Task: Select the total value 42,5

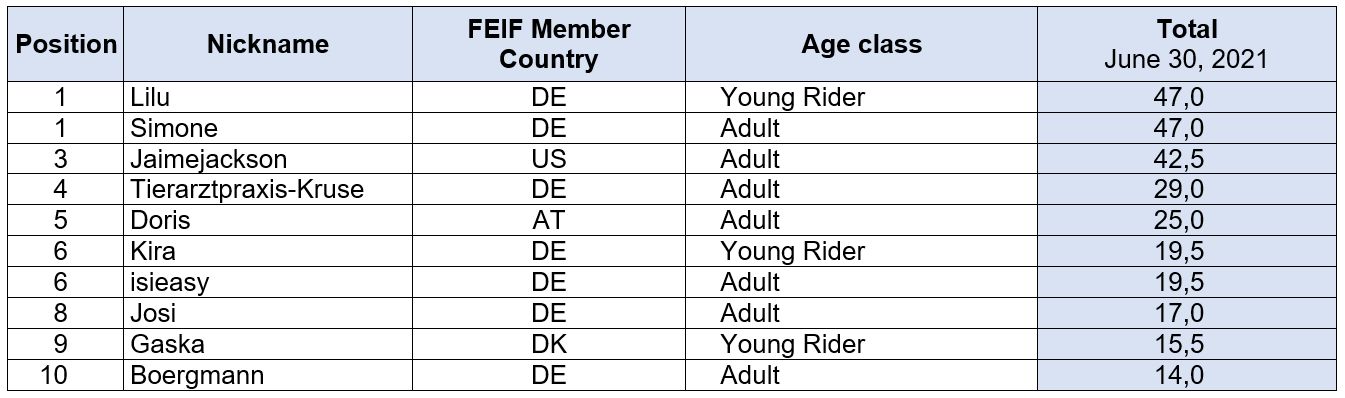Action: click(1186, 159)
